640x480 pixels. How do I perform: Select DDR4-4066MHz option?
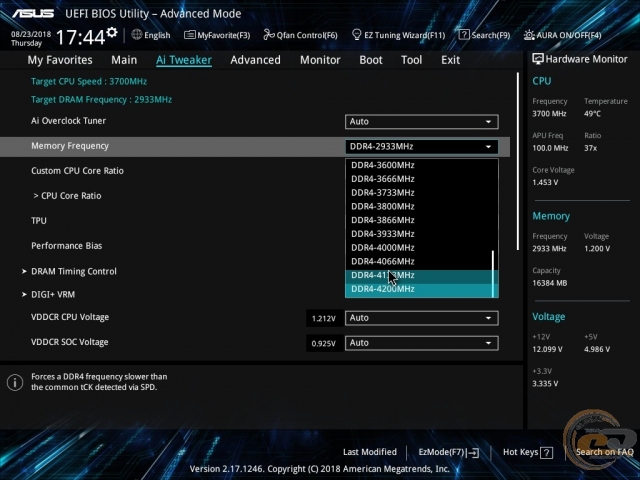(419, 261)
